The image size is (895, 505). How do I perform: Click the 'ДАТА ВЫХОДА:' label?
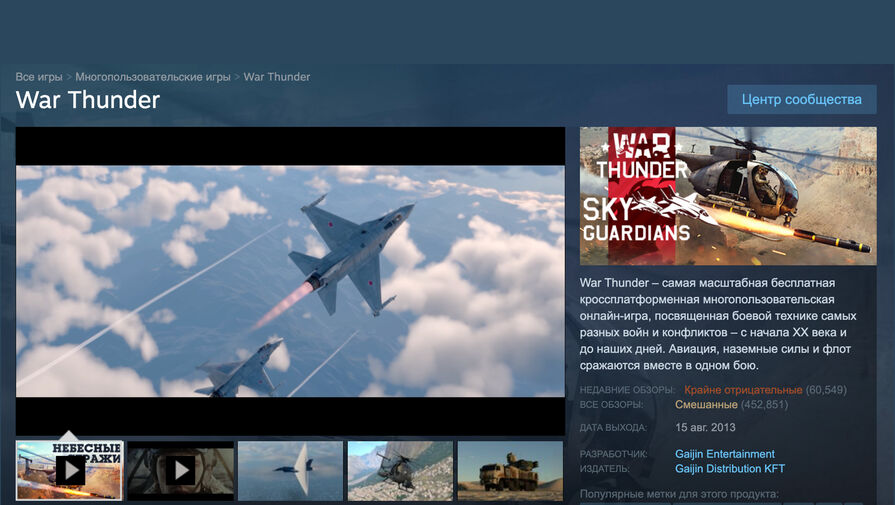click(614, 427)
